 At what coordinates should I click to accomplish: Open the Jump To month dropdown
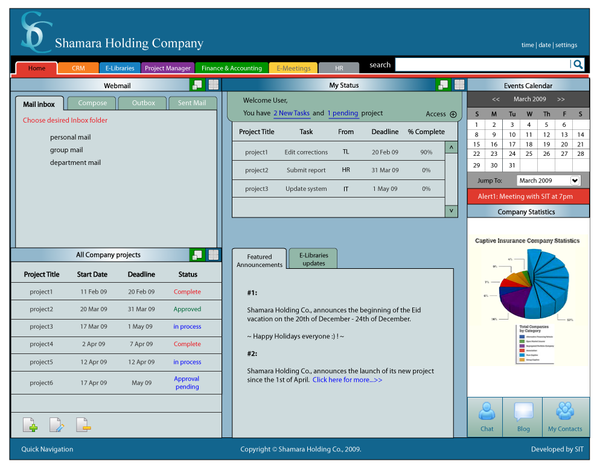point(574,180)
